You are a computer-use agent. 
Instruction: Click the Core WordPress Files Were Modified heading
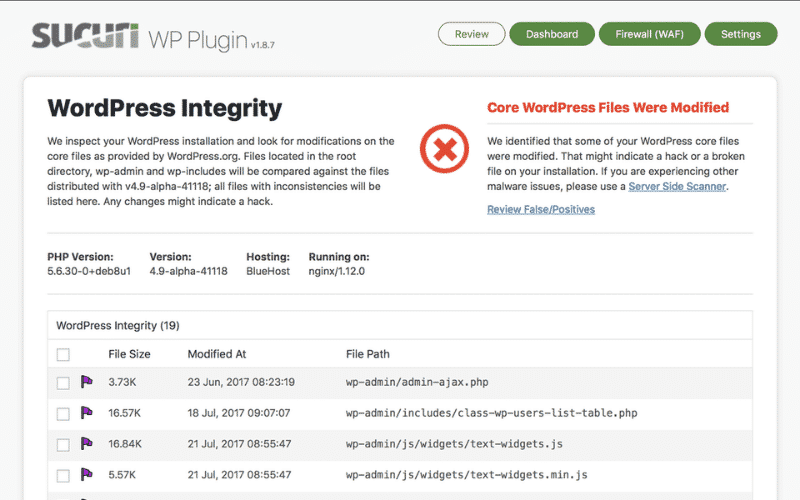coord(608,108)
